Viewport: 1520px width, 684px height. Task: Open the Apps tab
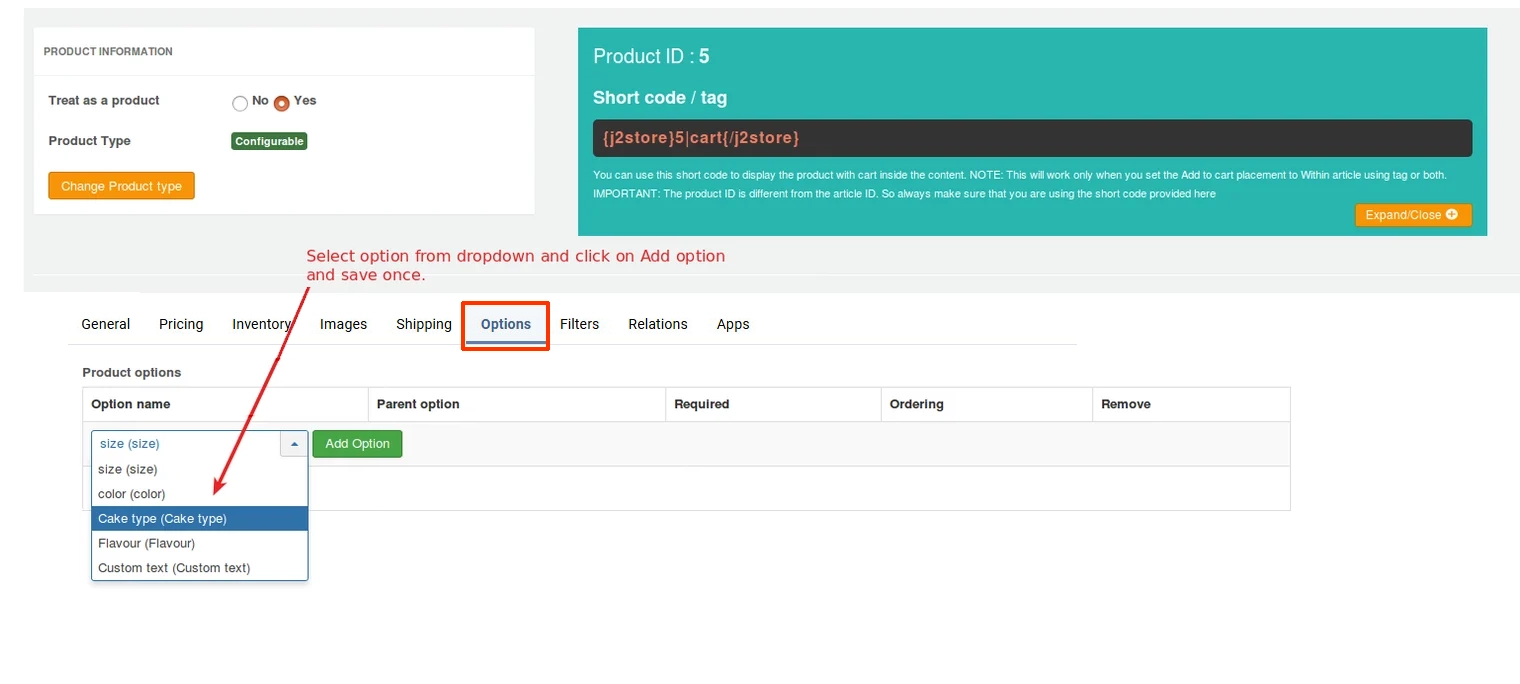(x=733, y=324)
